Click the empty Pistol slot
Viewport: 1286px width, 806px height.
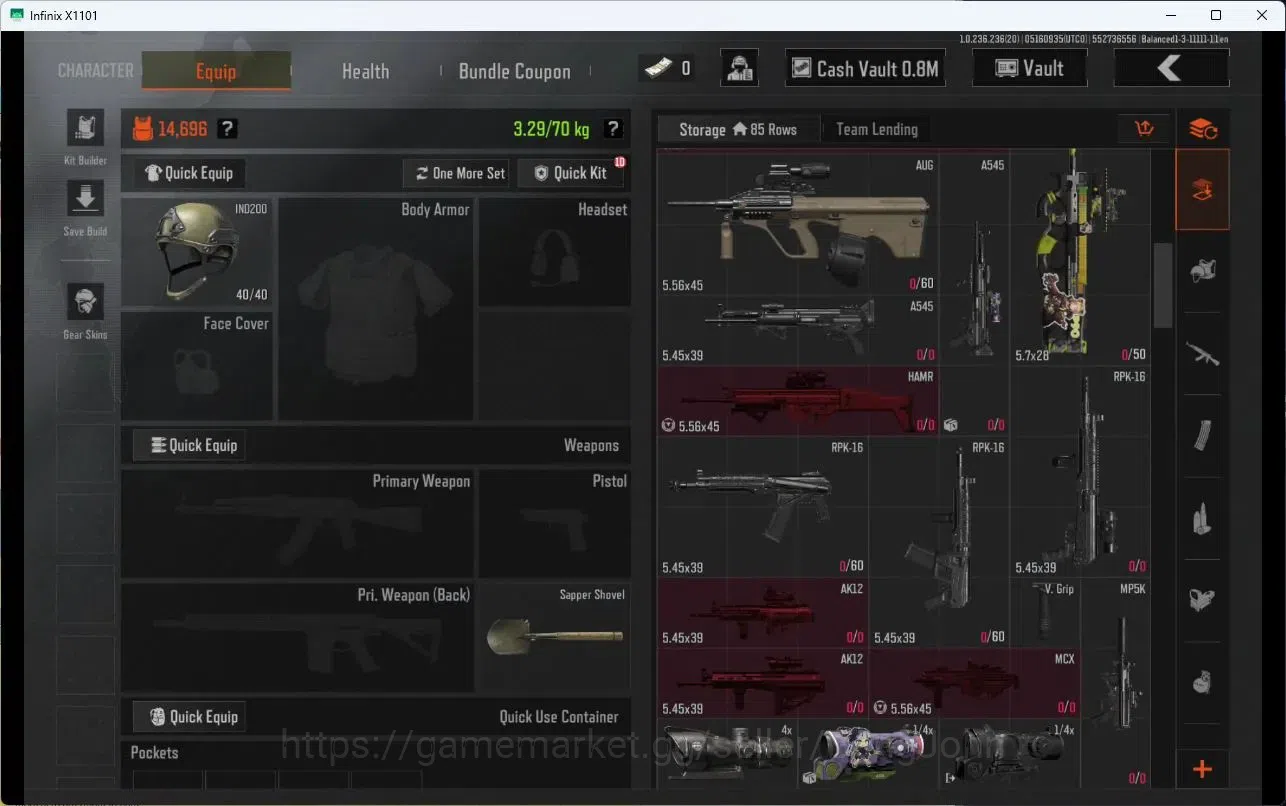click(x=555, y=524)
